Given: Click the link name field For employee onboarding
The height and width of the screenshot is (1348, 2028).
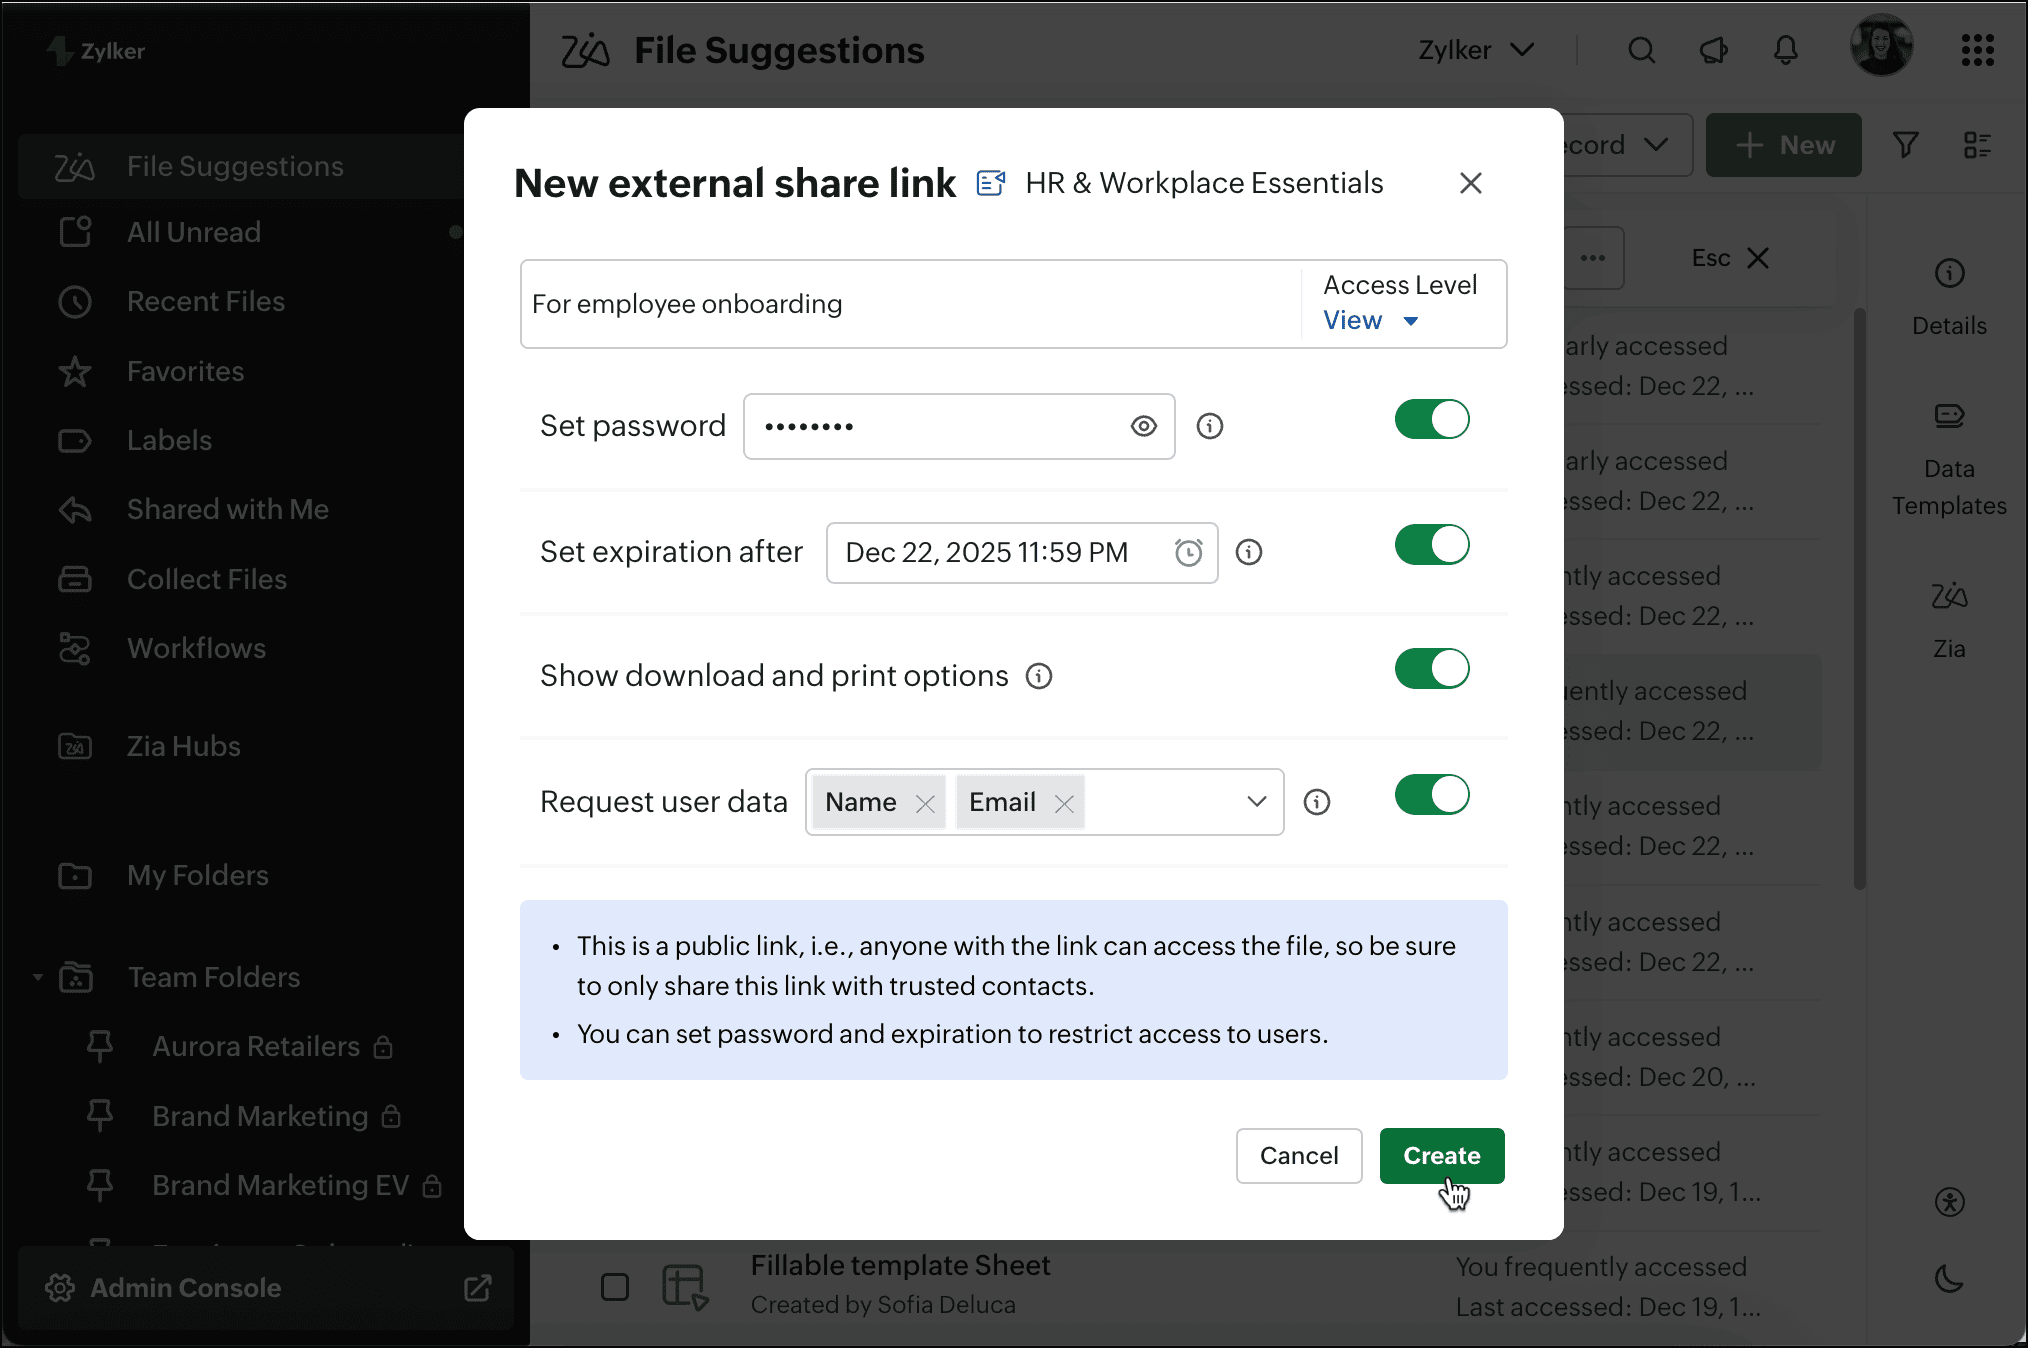Looking at the screenshot, I should point(900,304).
